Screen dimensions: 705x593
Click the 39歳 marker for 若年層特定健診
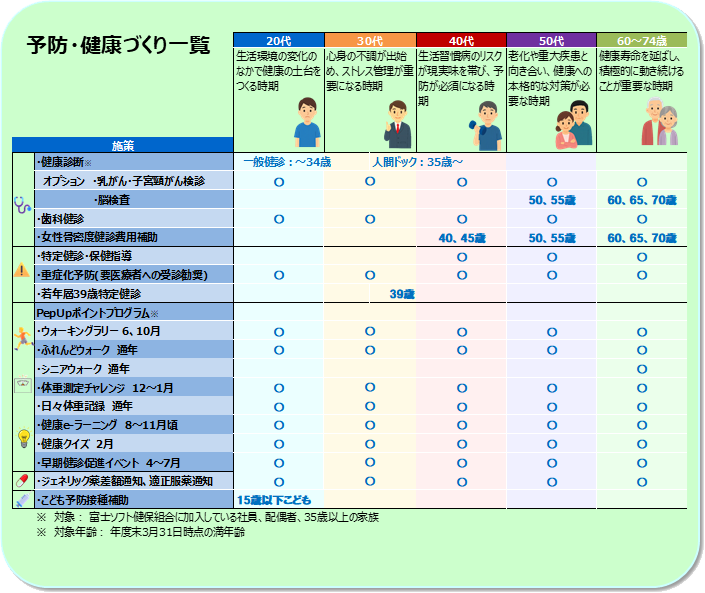tap(401, 294)
